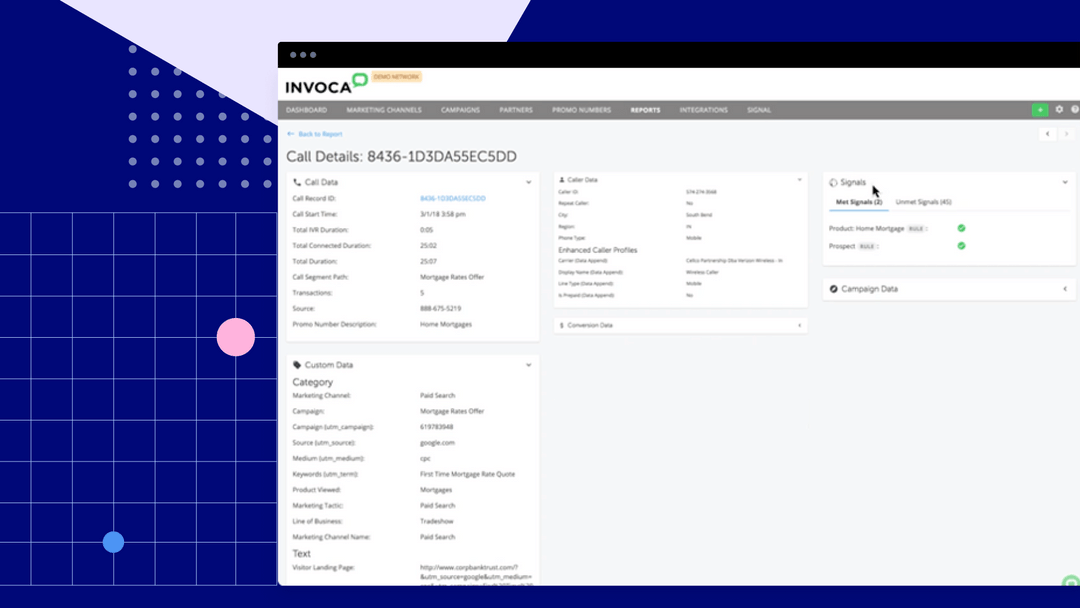Open the Campaigns navigation tab

(460, 110)
